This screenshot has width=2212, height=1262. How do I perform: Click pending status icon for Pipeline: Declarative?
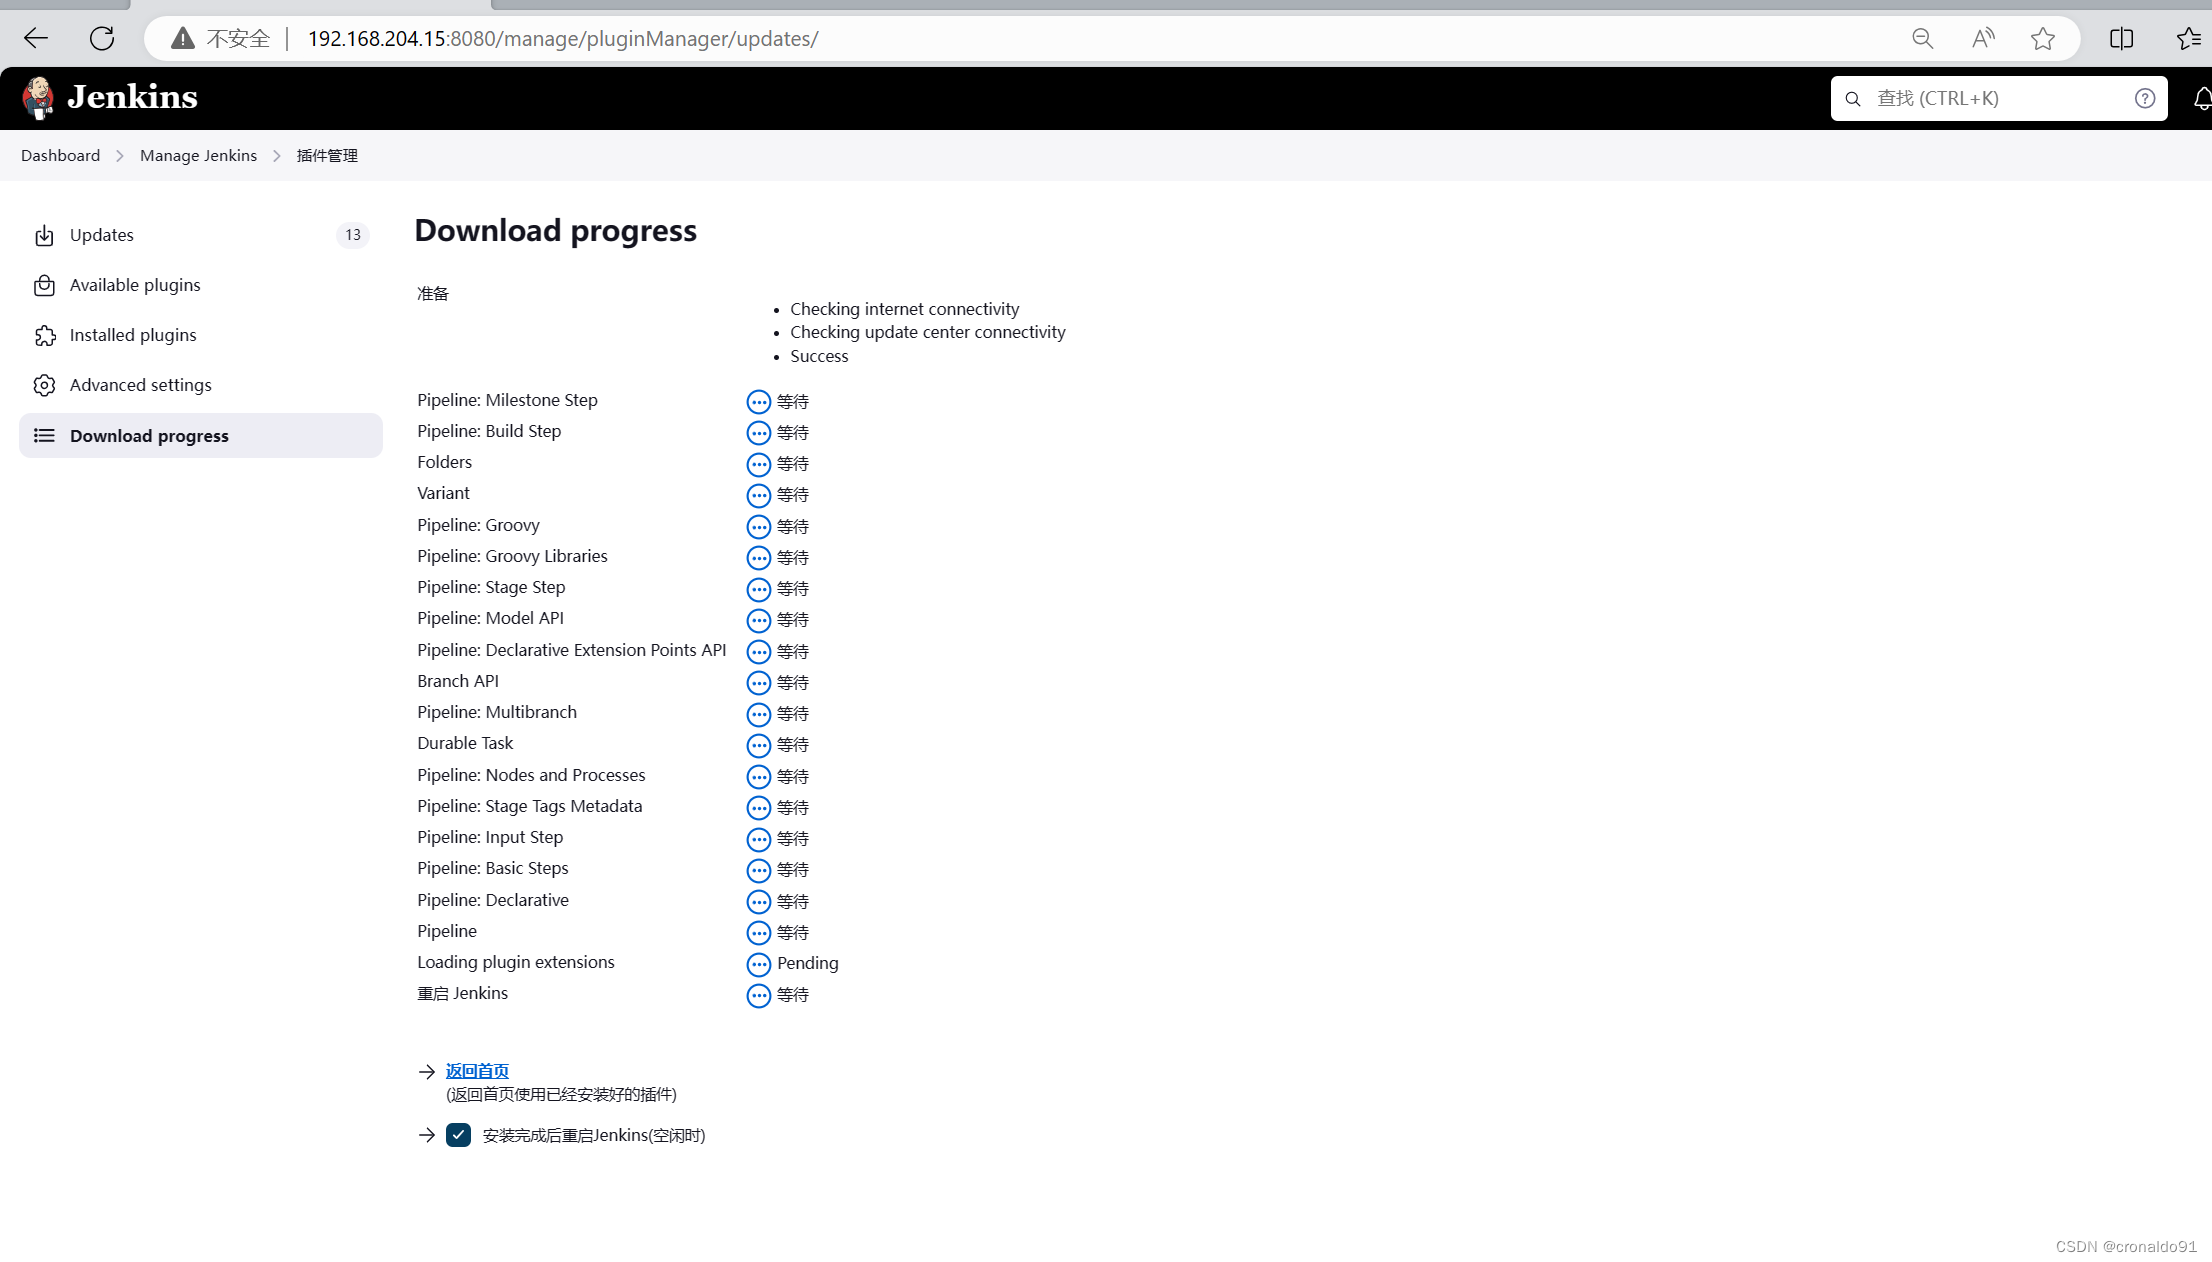[x=759, y=901]
